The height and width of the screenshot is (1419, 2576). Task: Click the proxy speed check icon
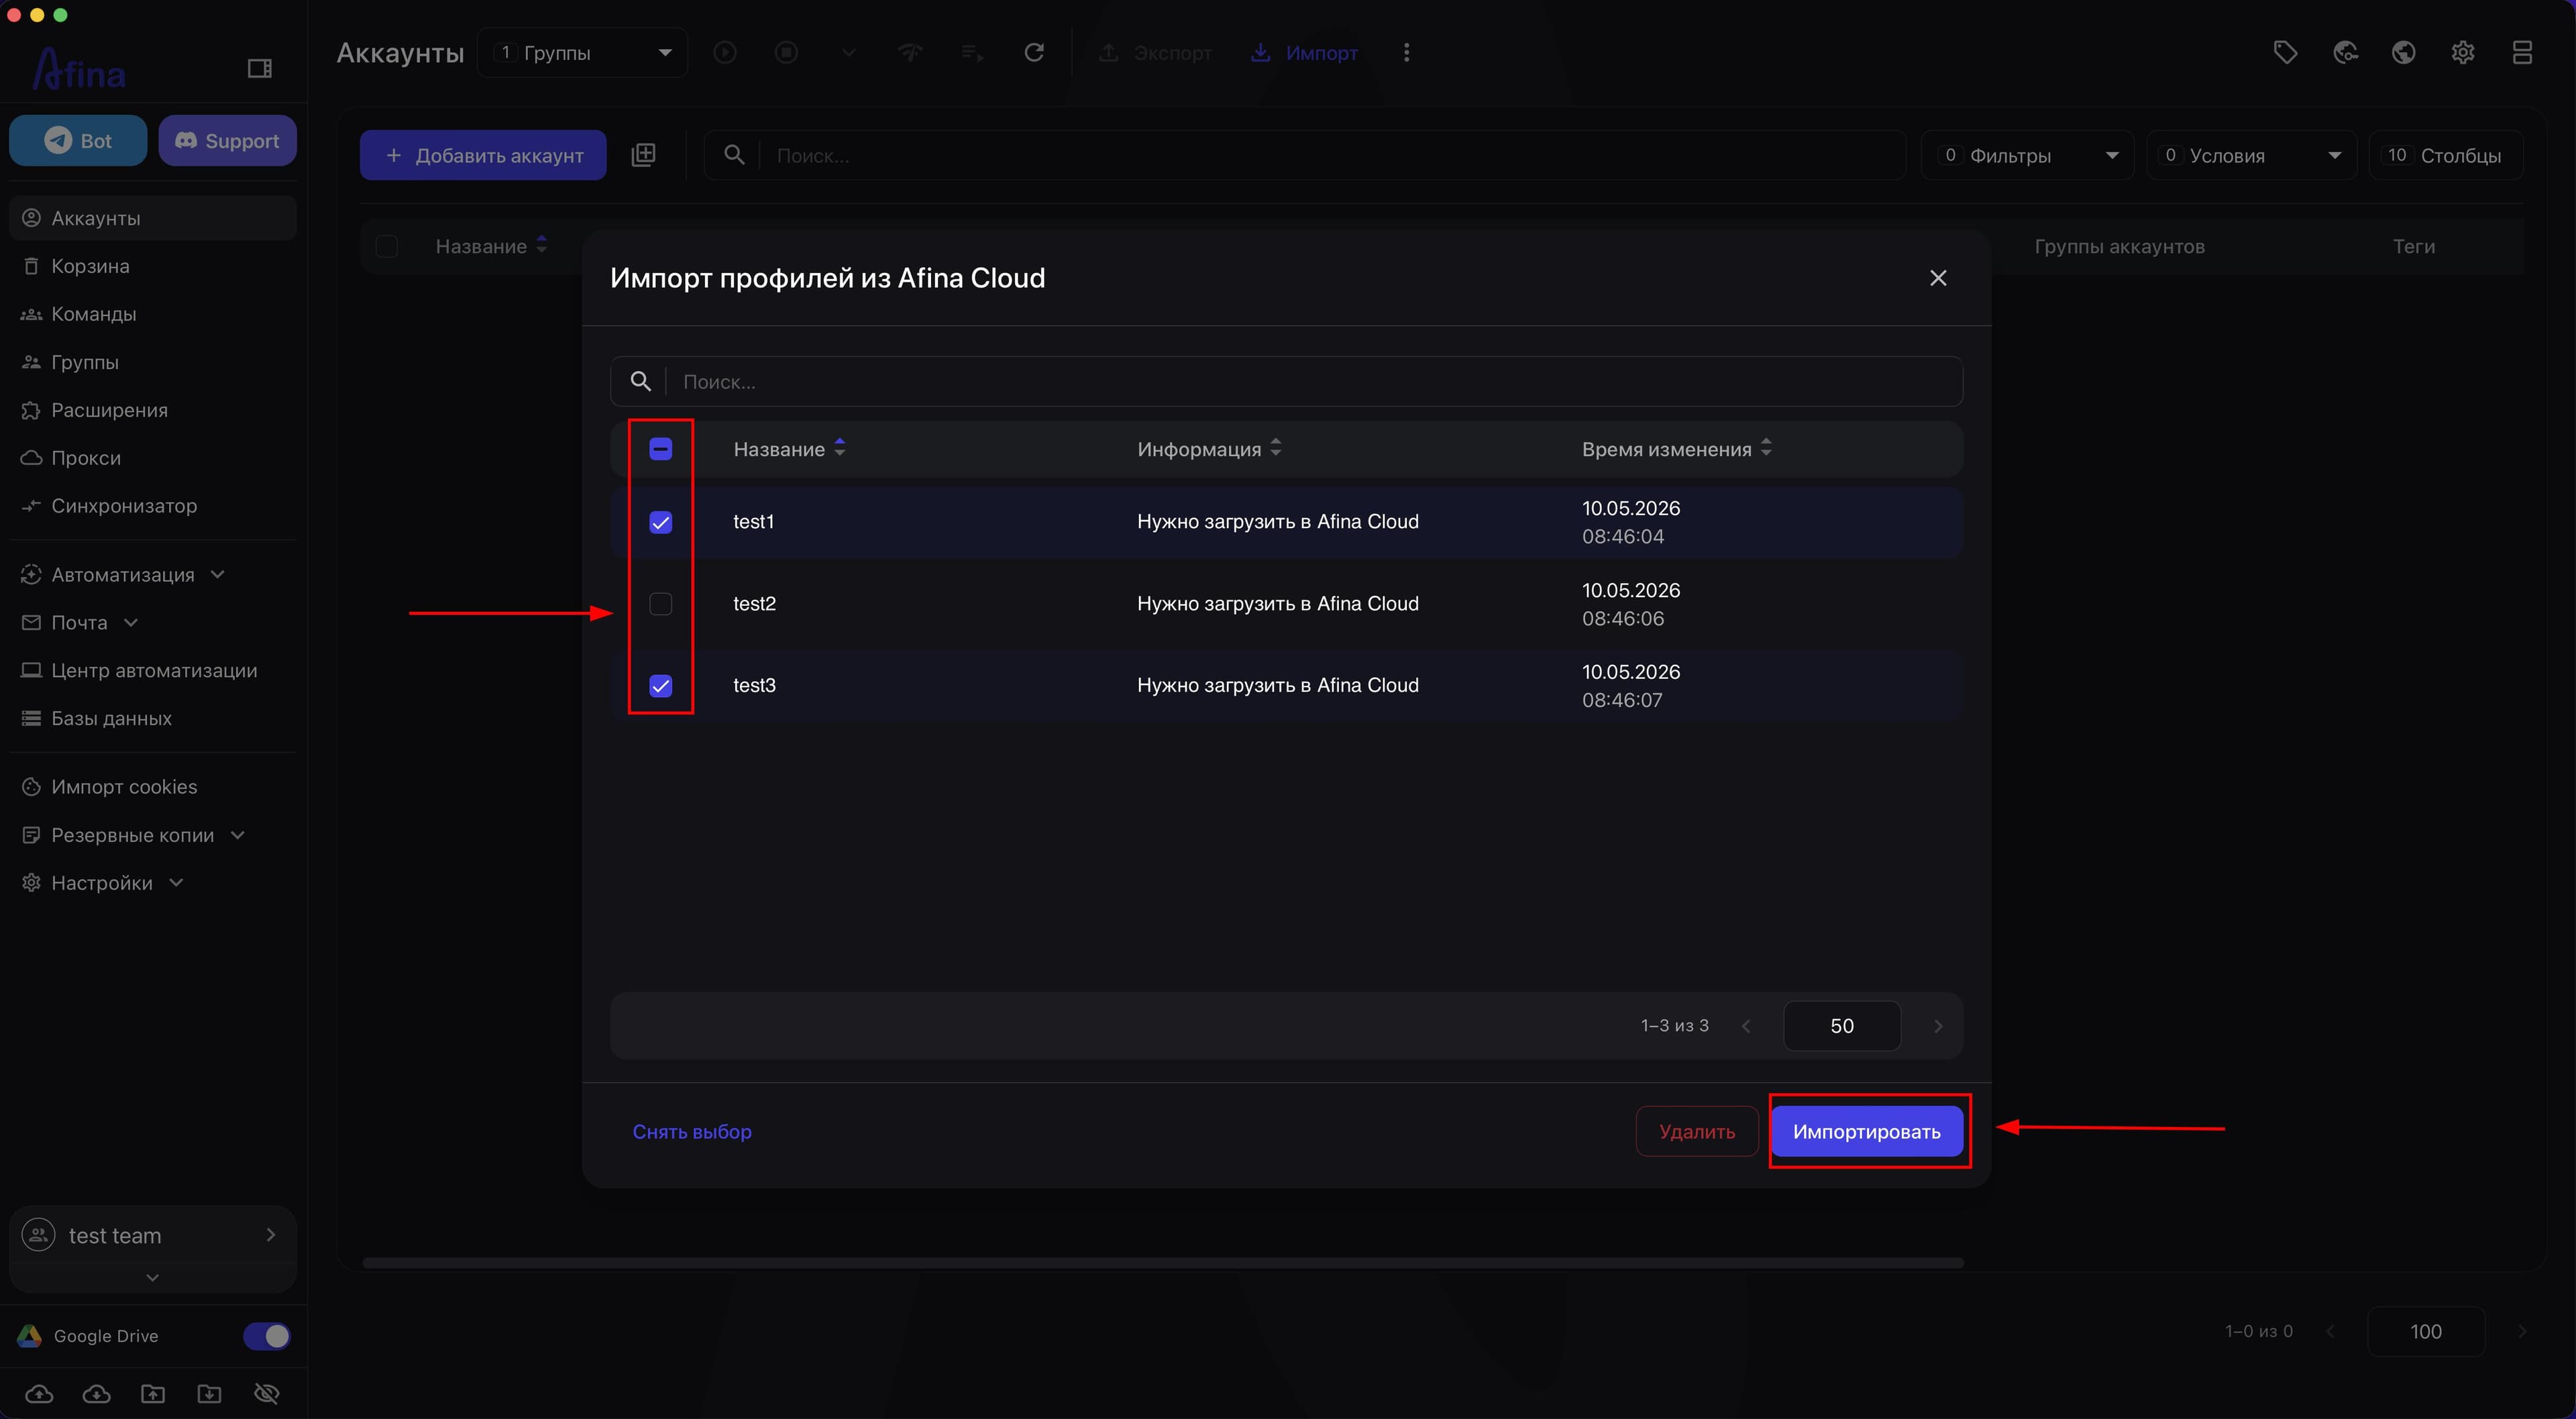point(910,52)
